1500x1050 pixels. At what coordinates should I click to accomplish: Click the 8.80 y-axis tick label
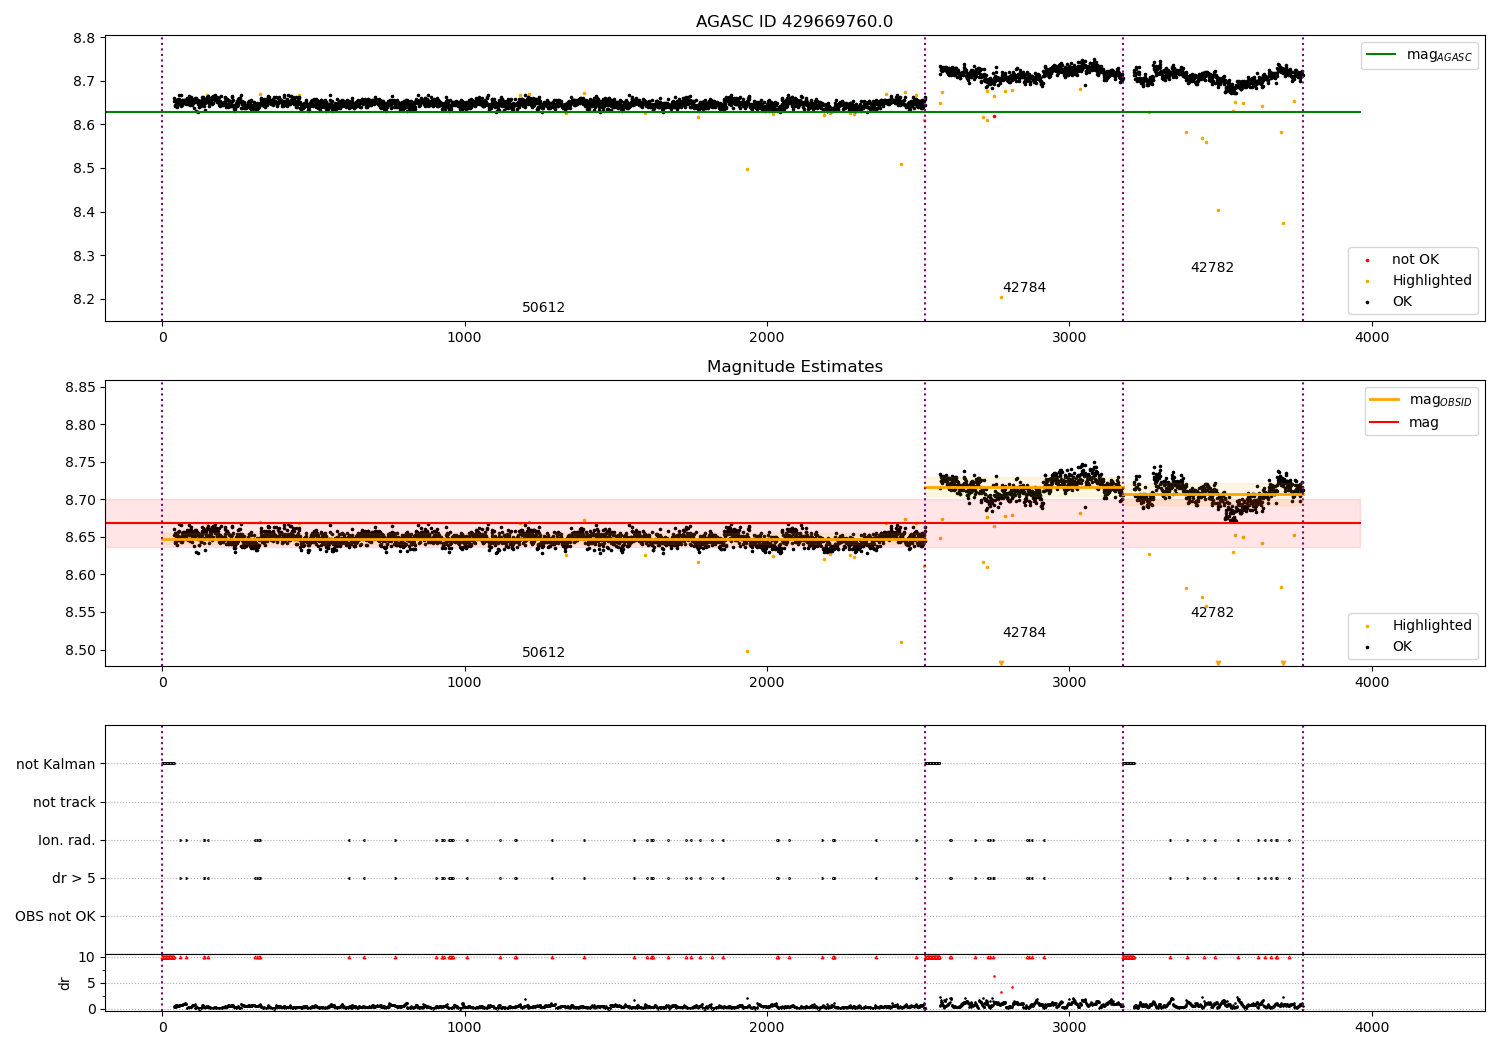81,425
